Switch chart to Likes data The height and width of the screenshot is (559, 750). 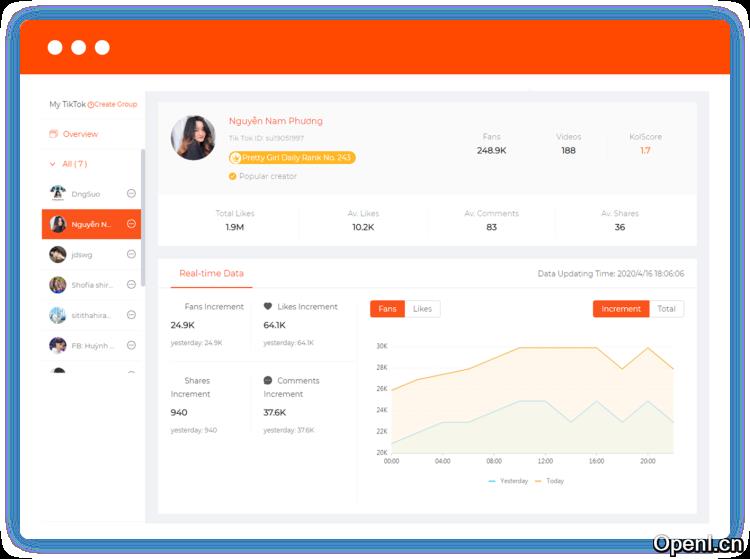(x=422, y=309)
